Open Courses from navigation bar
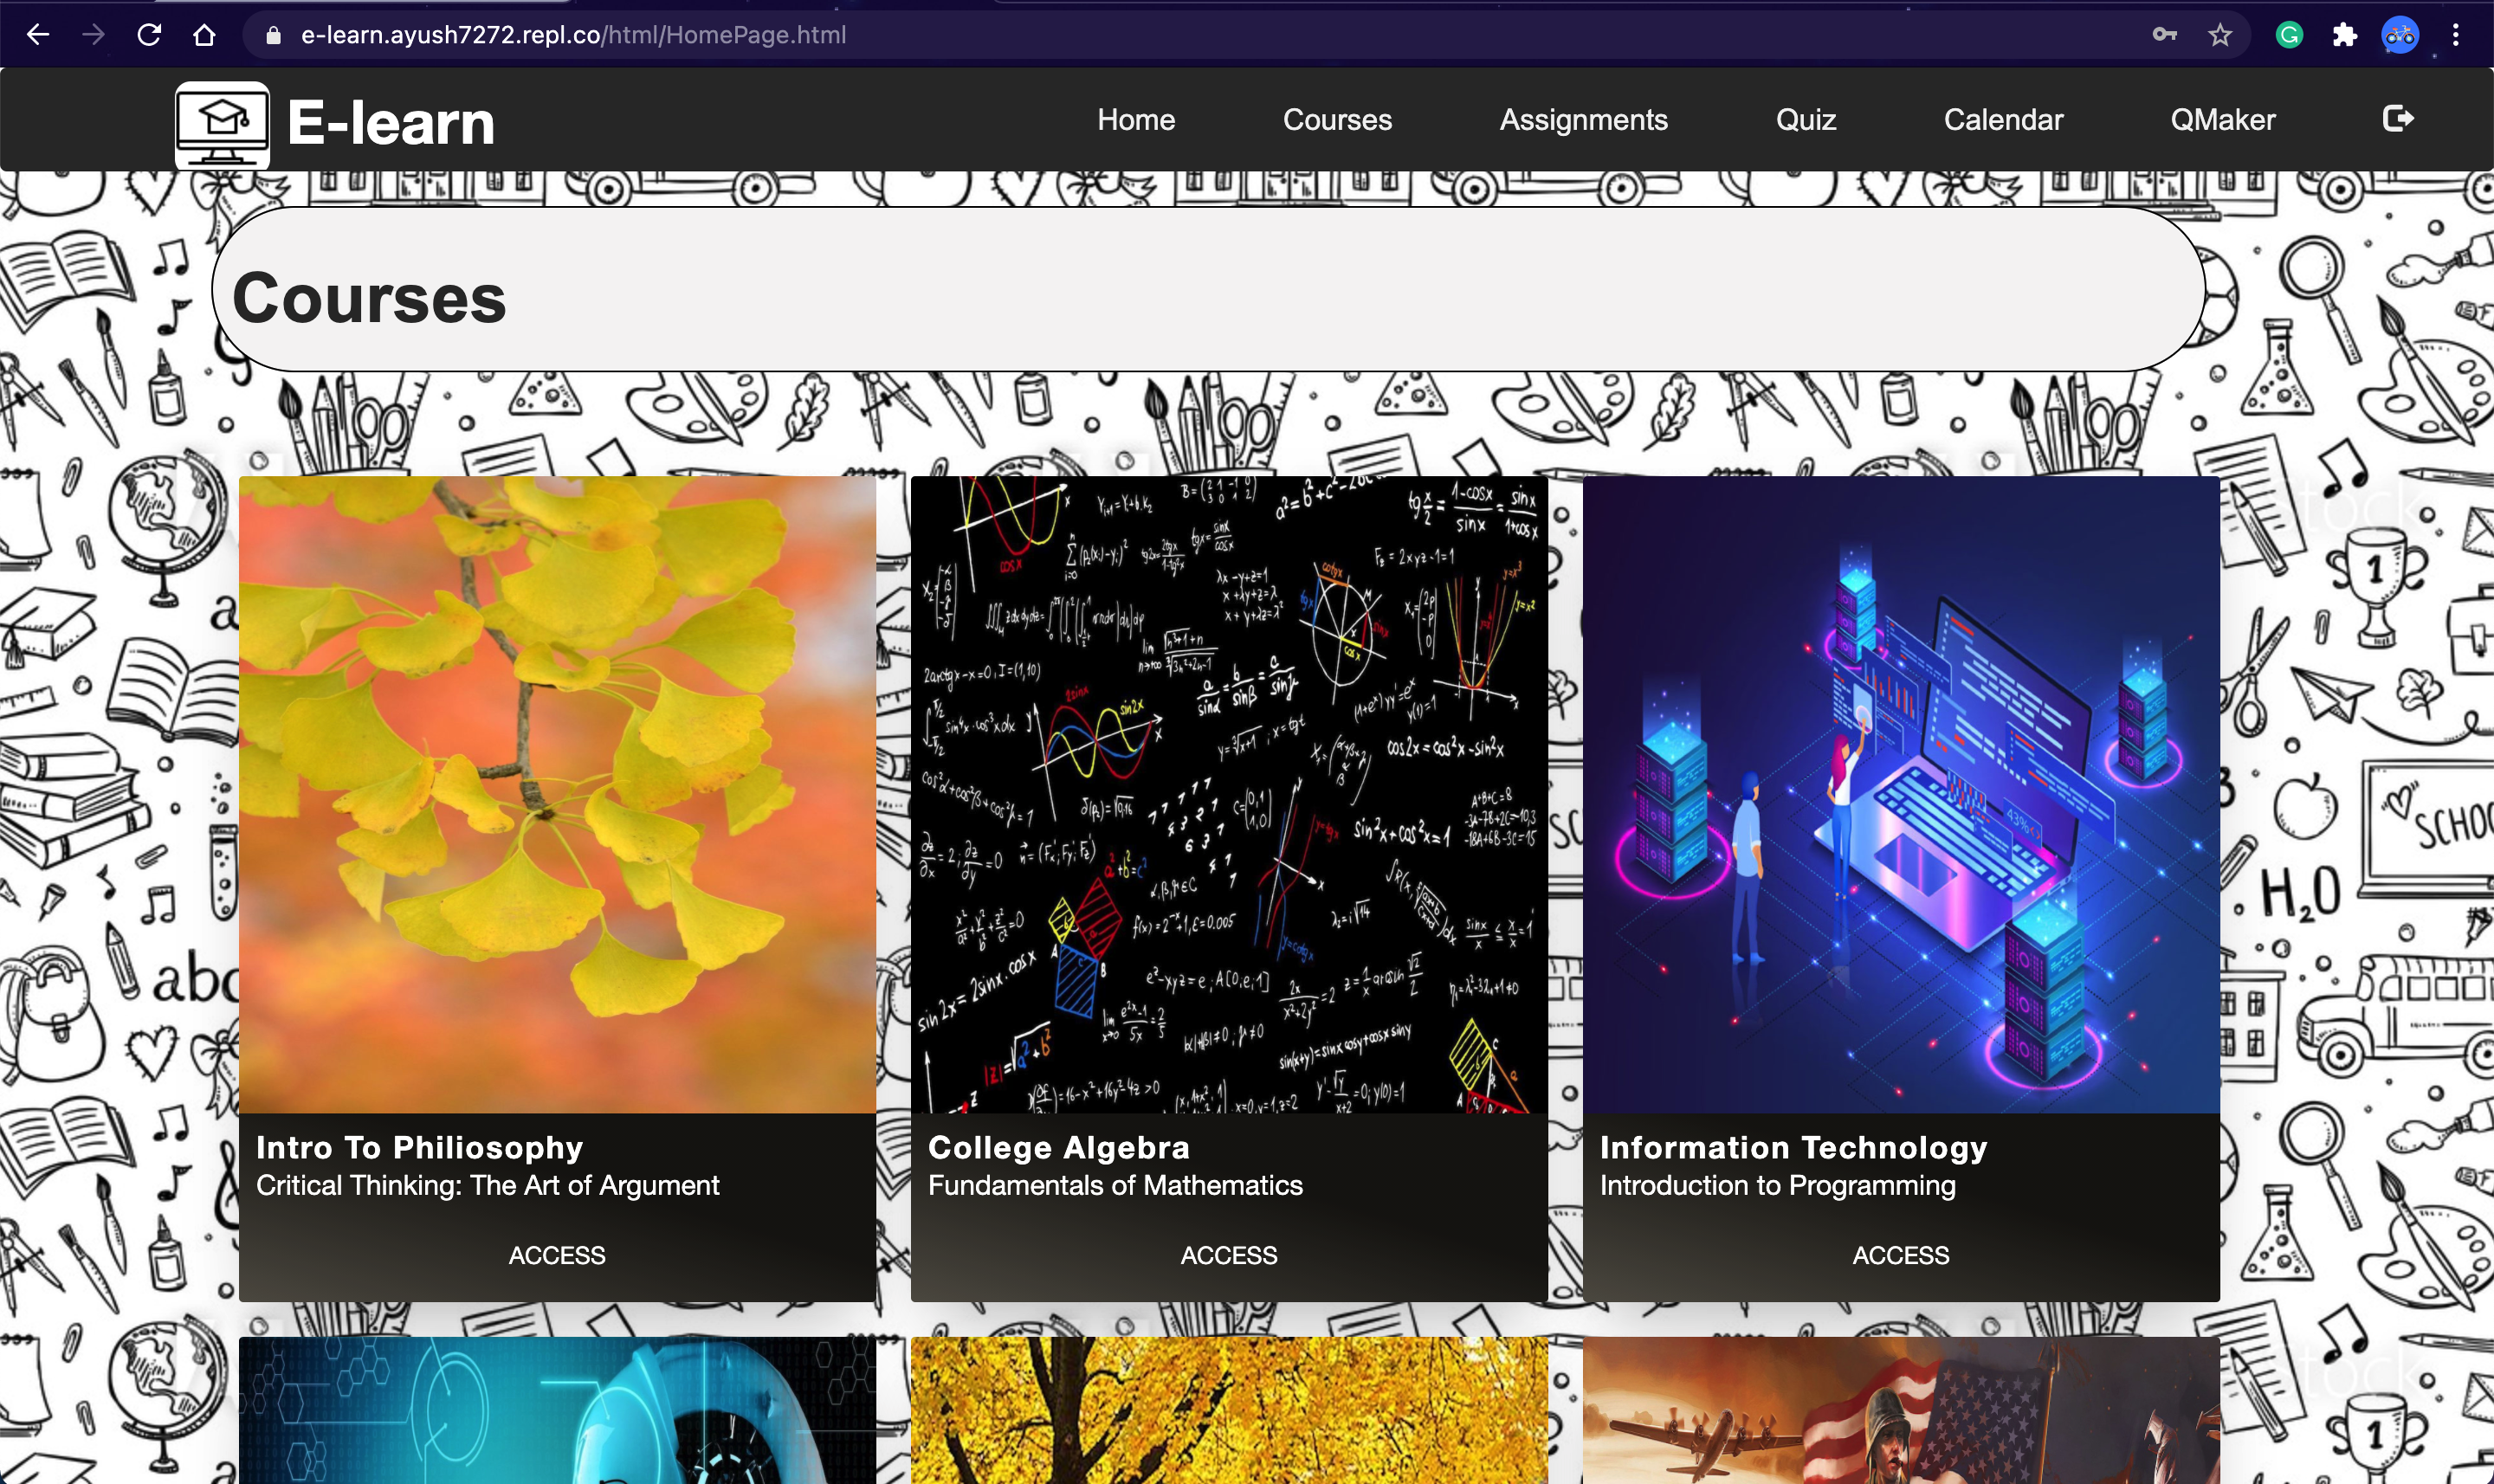This screenshot has width=2494, height=1484. pos(1337,120)
